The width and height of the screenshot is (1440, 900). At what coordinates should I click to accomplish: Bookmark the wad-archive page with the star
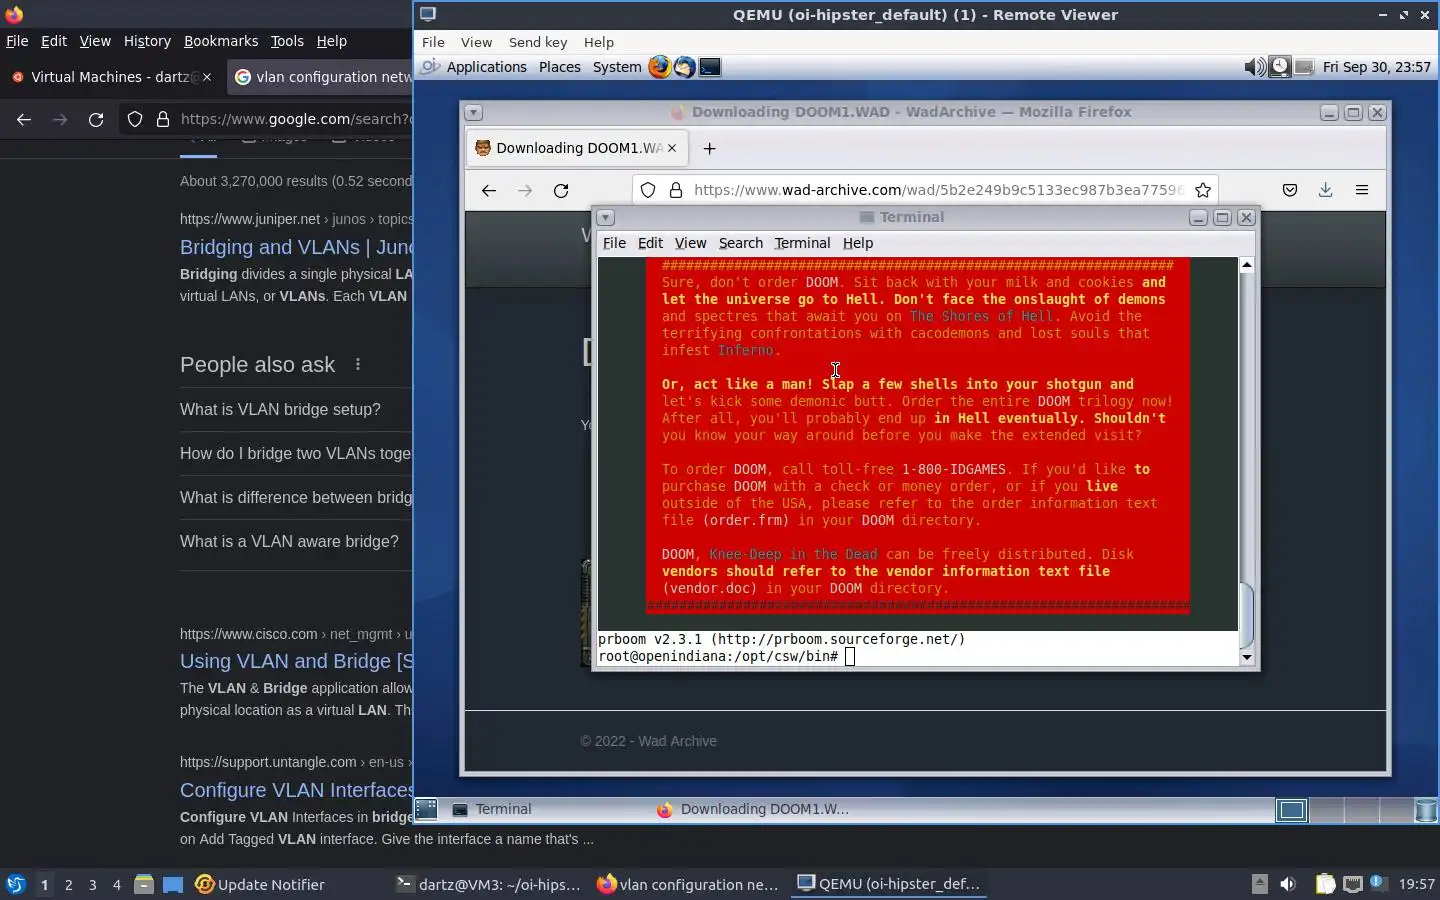click(x=1203, y=190)
